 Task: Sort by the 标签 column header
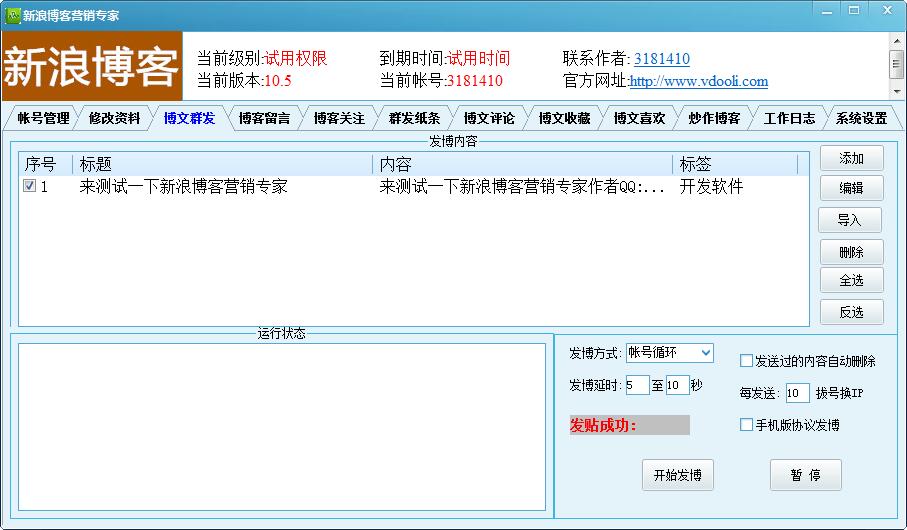(735, 164)
